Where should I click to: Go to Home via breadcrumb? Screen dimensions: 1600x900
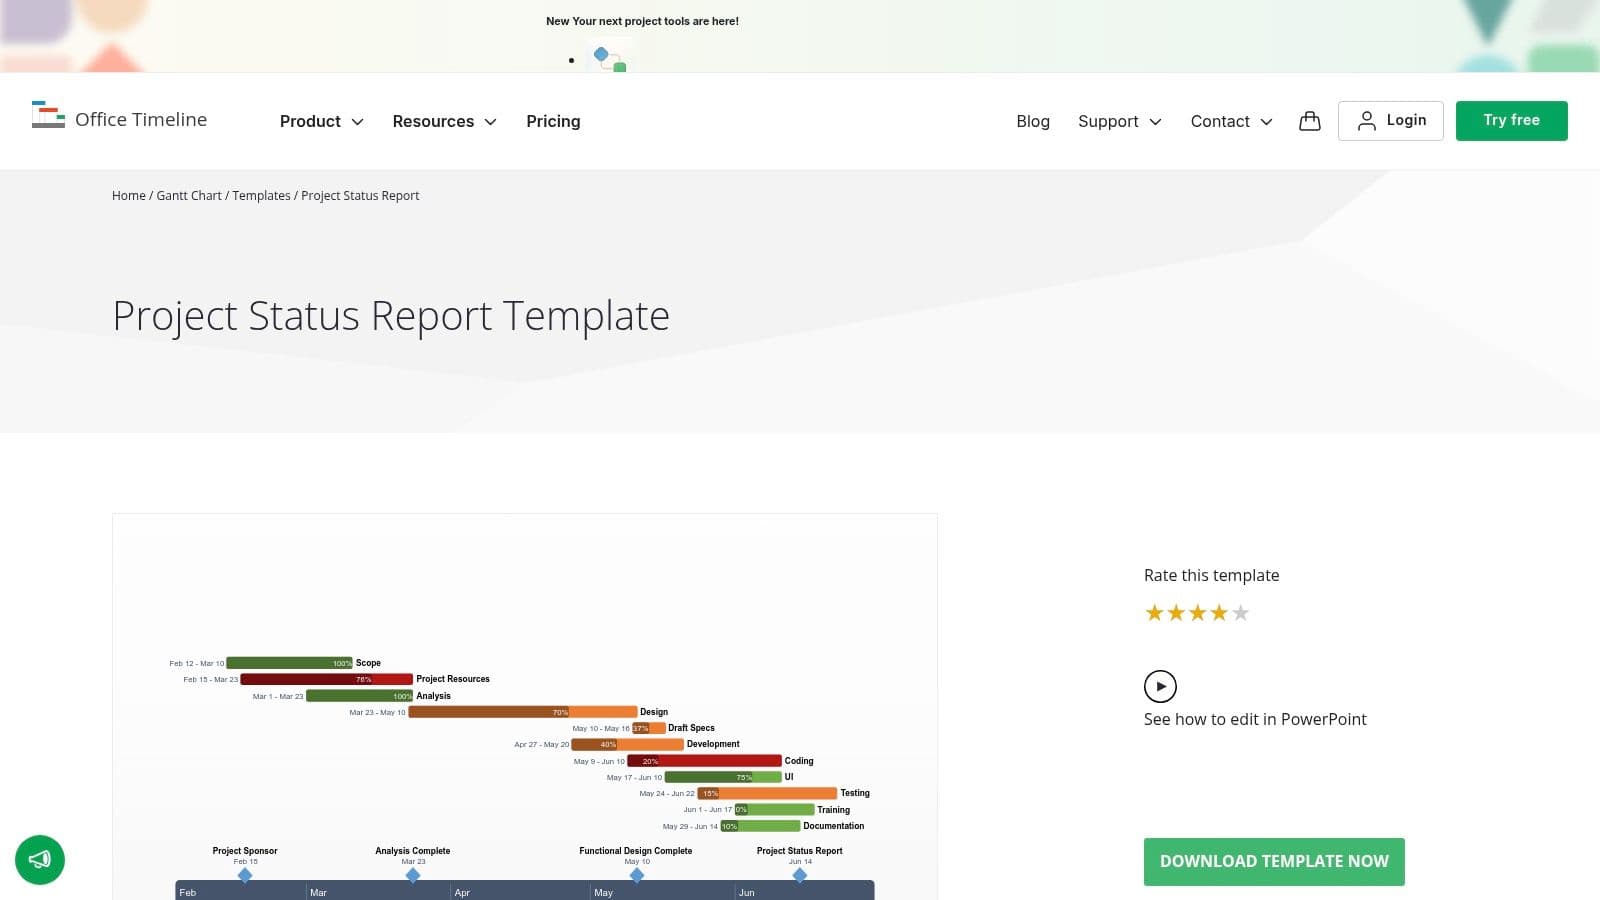[x=128, y=195]
